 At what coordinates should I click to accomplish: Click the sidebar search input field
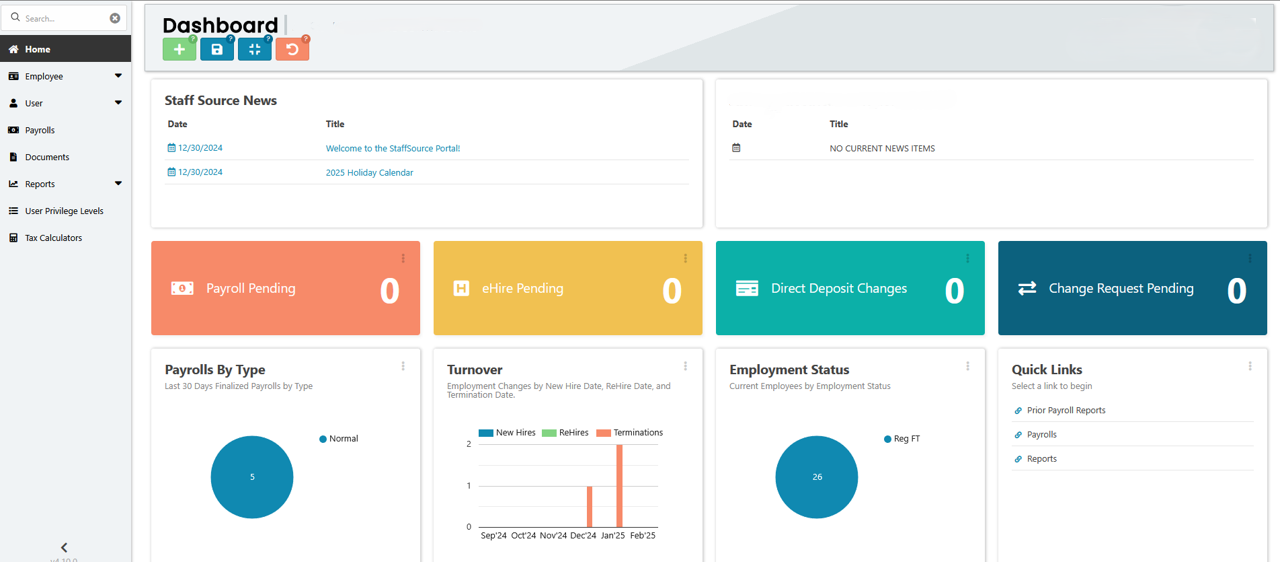click(62, 18)
